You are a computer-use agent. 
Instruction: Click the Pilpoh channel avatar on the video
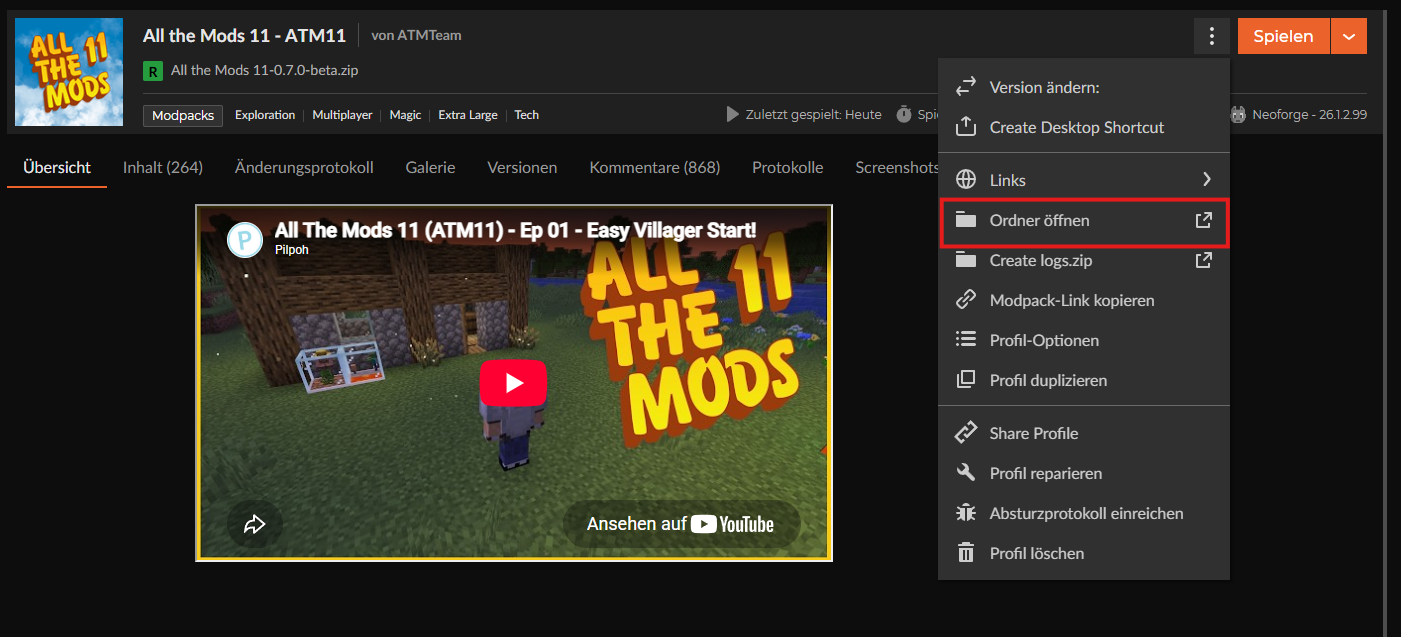coord(245,240)
